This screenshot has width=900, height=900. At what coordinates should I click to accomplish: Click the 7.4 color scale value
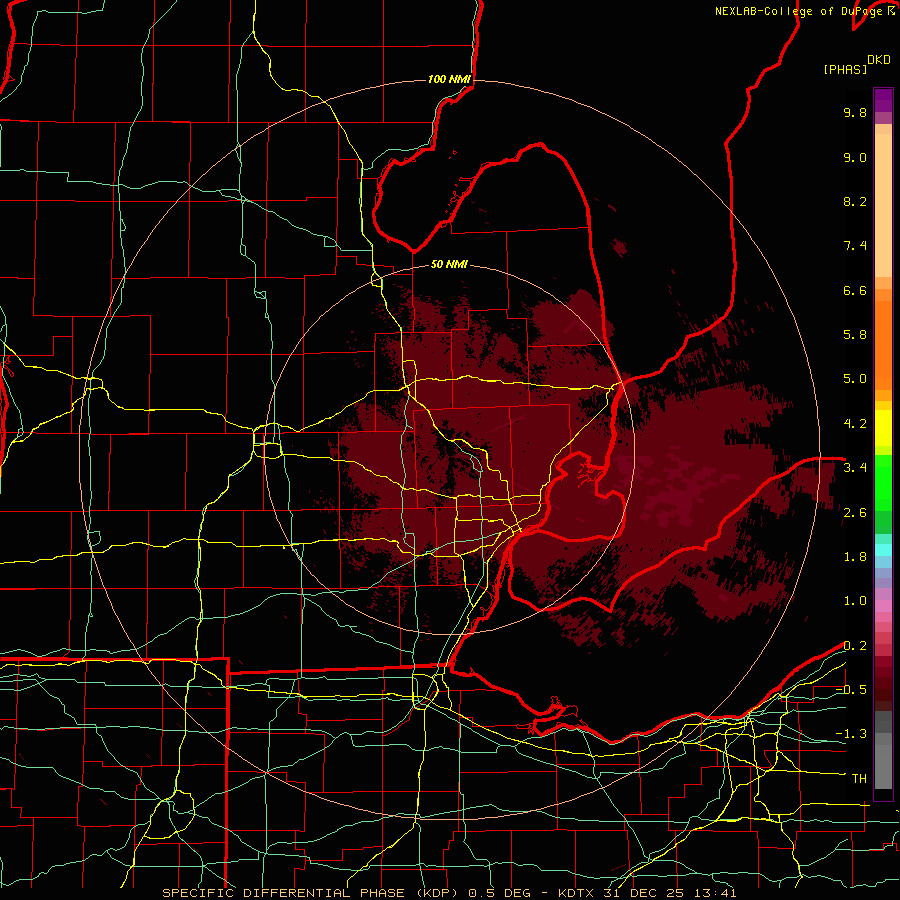(855, 246)
